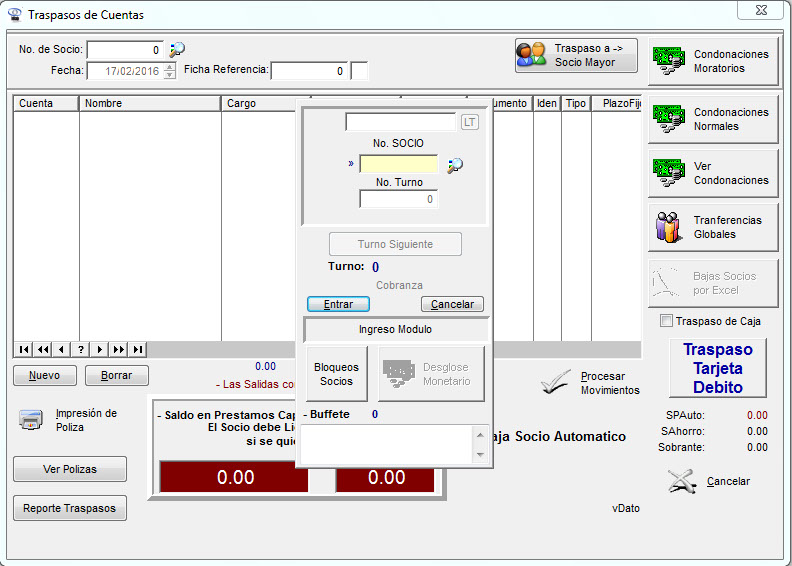Click the magnifier next to No. de Socio
Image resolution: width=792 pixels, height=566 pixels.
(178, 49)
